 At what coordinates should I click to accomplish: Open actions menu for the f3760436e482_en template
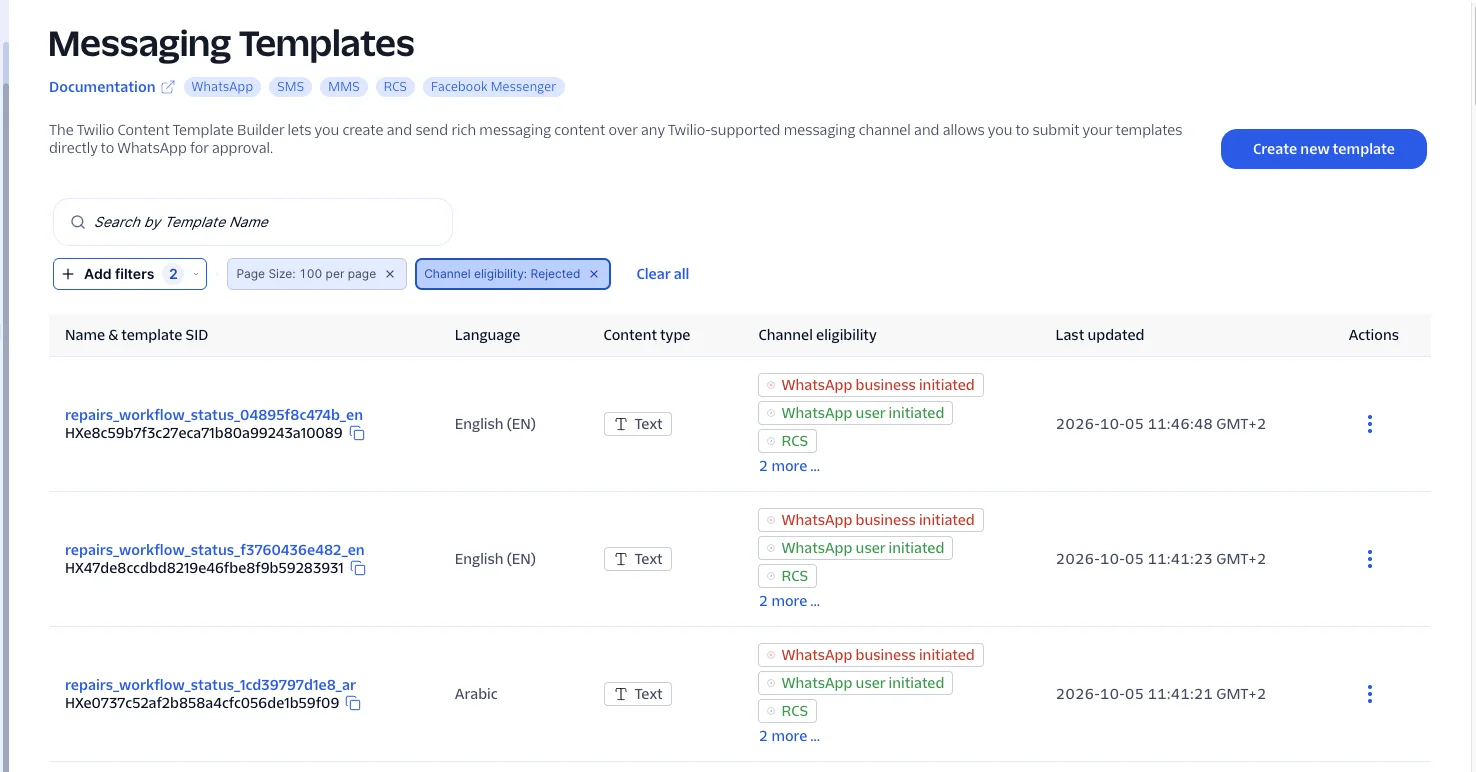point(1369,559)
